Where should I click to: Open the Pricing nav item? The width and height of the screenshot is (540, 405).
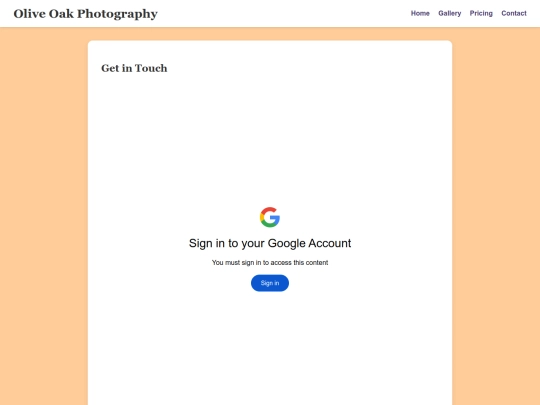[481, 13]
